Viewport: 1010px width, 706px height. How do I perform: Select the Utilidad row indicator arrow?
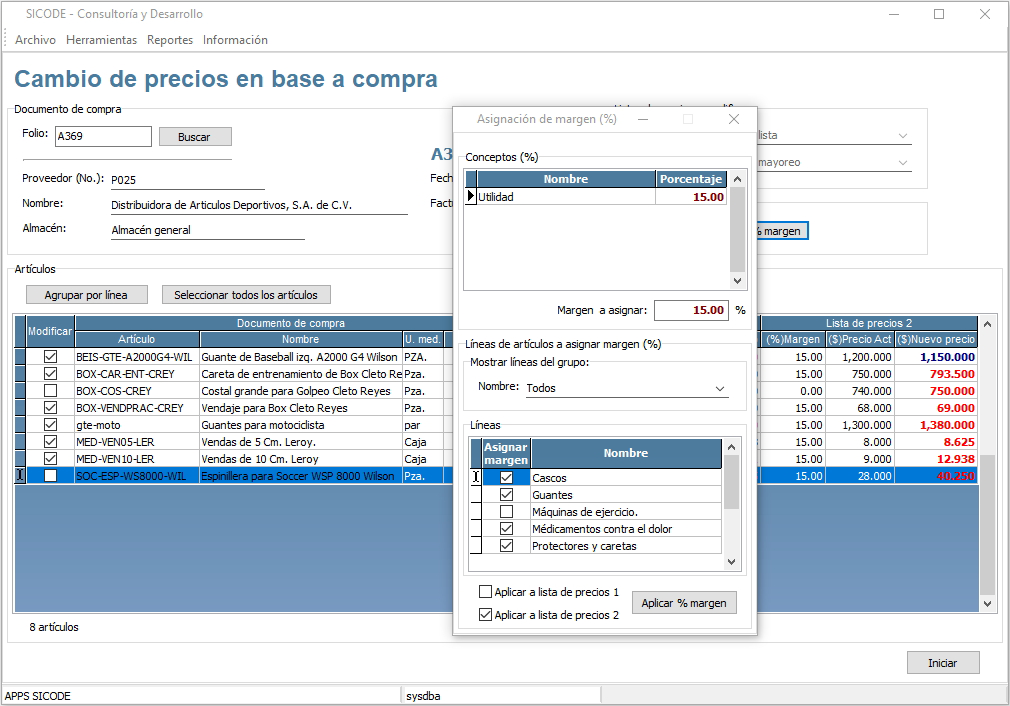coord(471,197)
